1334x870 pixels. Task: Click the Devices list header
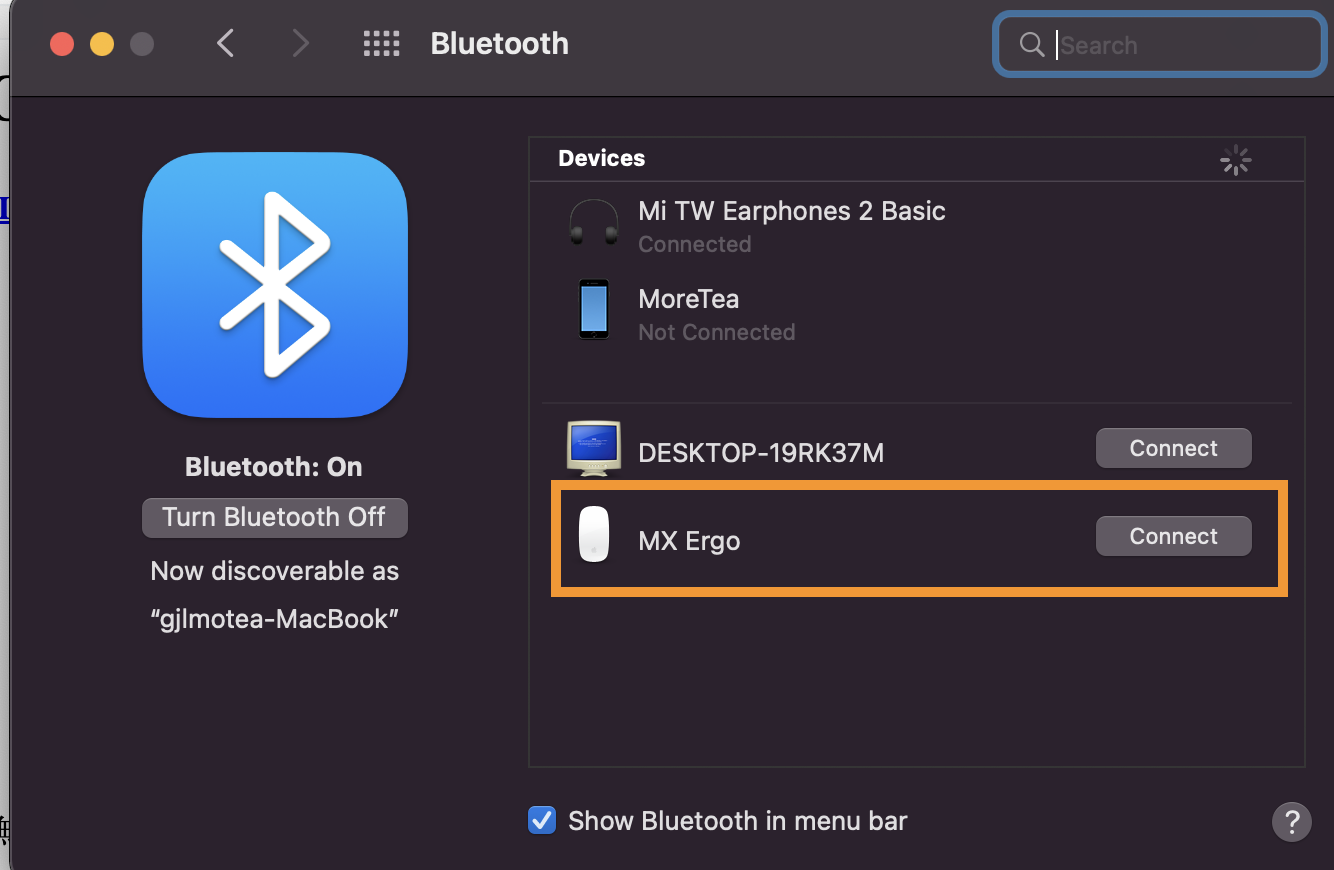point(602,158)
